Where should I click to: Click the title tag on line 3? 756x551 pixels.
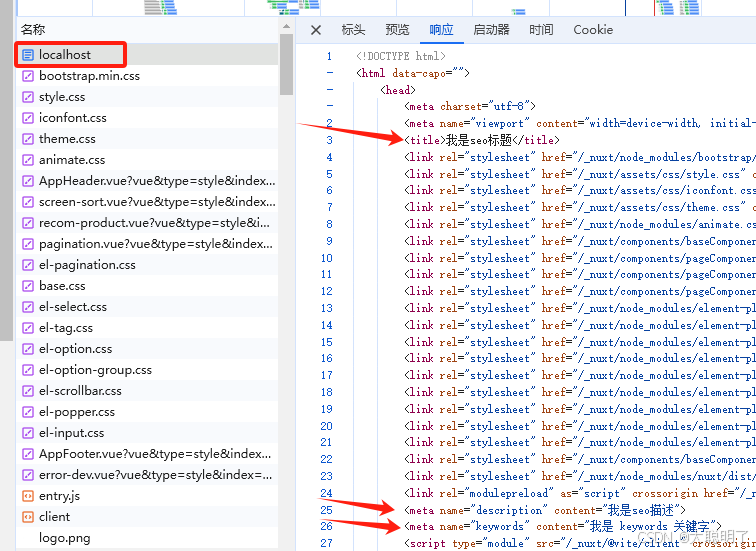tap(482, 140)
